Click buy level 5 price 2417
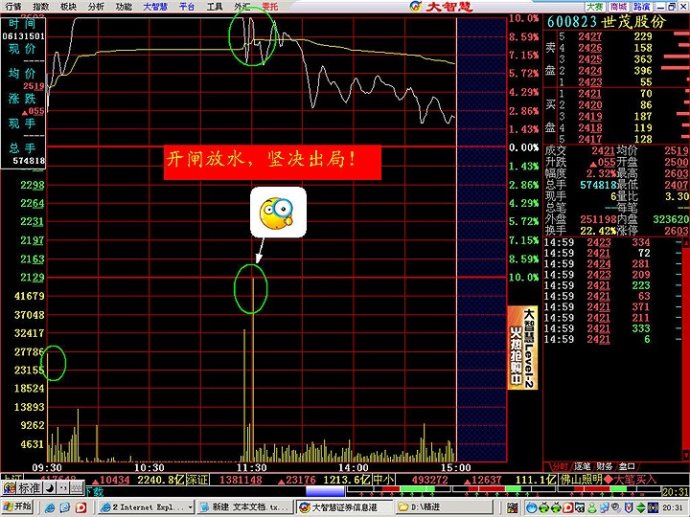Image resolution: width=690 pixels, height=517 pixels. pos(590,139)
